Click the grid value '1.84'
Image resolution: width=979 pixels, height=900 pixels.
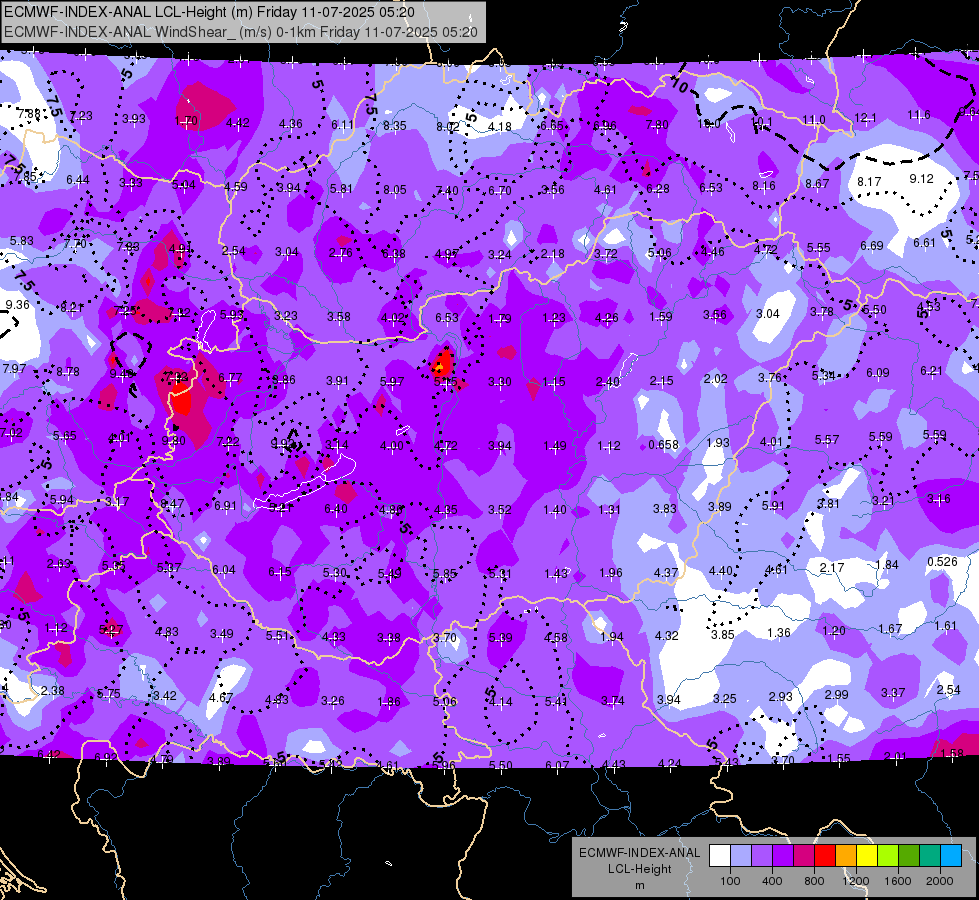(887, 565)
